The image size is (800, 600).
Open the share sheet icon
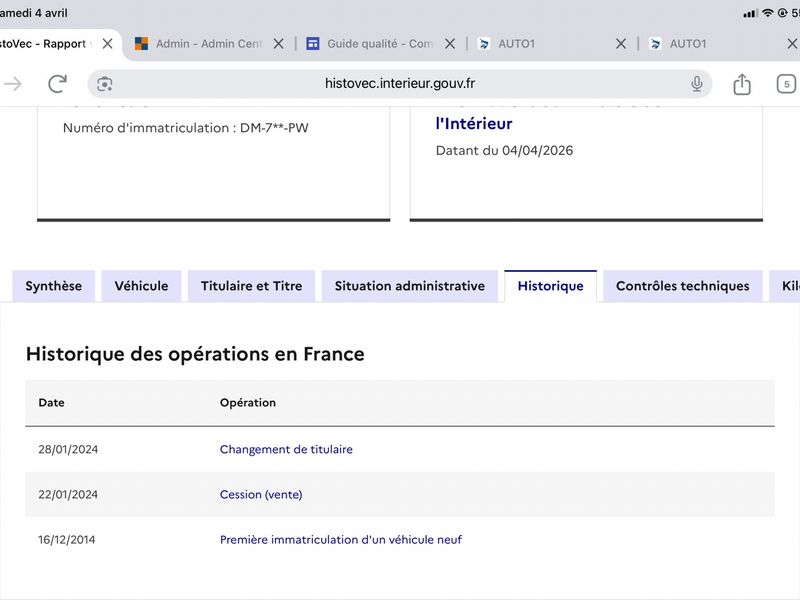[742, 84]
